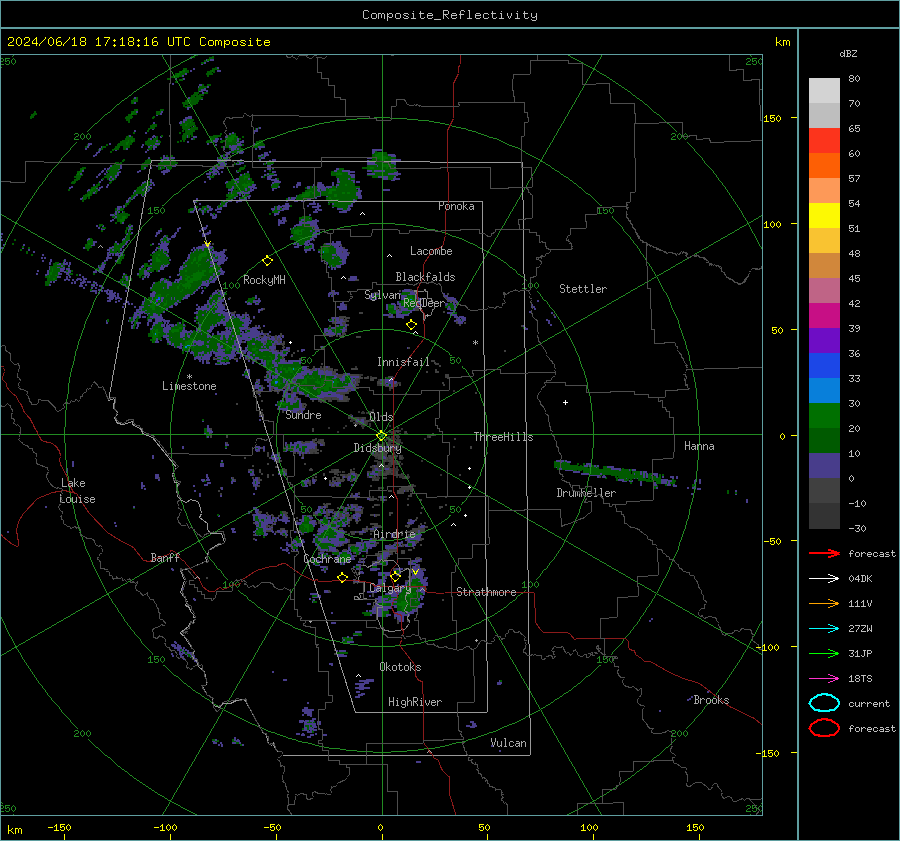
Task: Click the Okotoks city label
Action: (400, 667)
